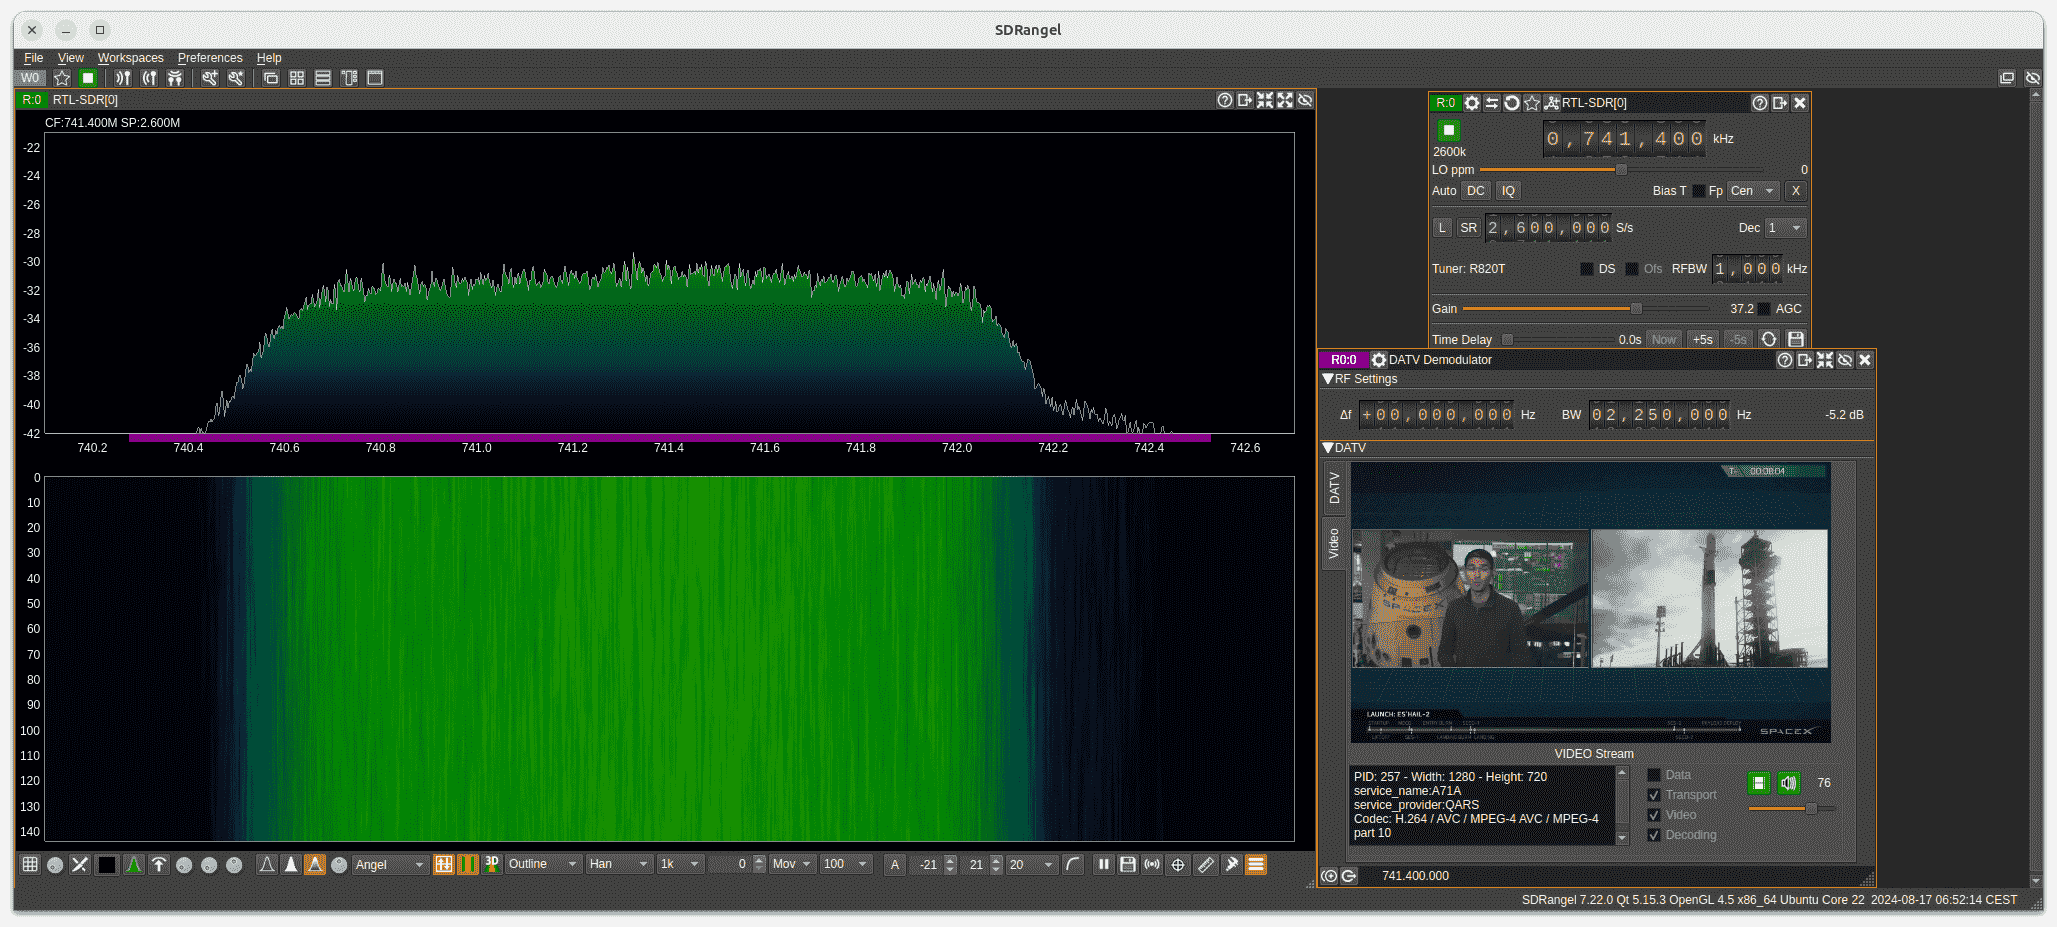
Task: Open the Han FFT window dropdown
Action: pyautogui.click(x=618, y=865)
